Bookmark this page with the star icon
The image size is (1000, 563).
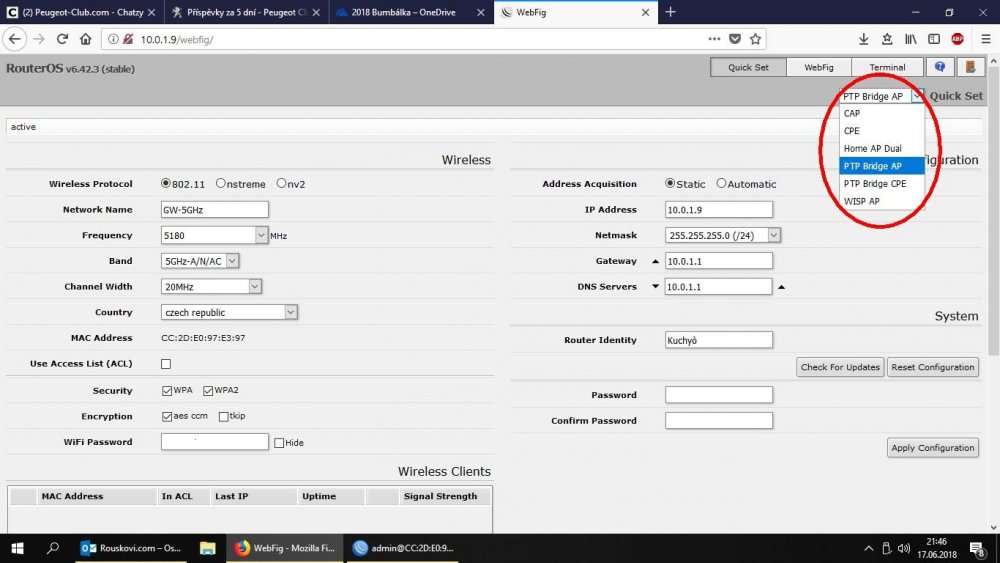756,39
